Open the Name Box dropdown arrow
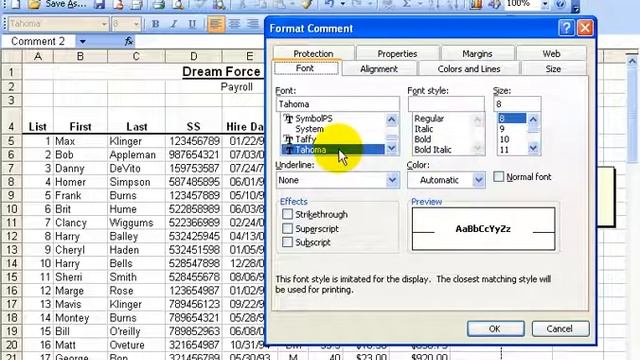 pos(82,41)
